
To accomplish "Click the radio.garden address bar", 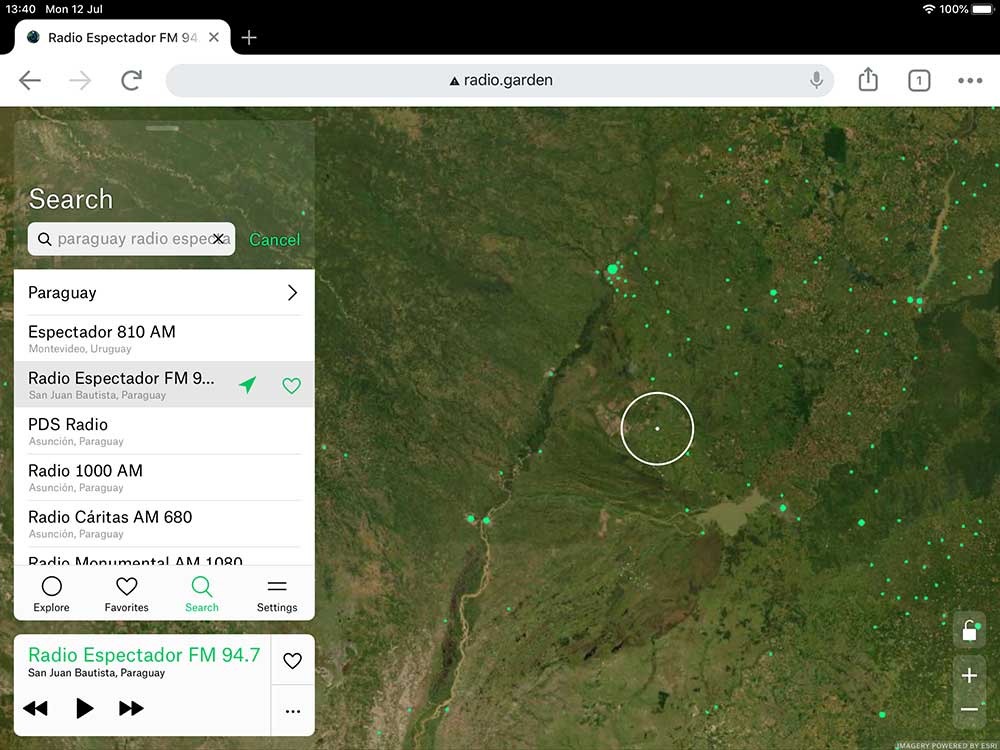I will pyautogui.click(x=500, y=80).
